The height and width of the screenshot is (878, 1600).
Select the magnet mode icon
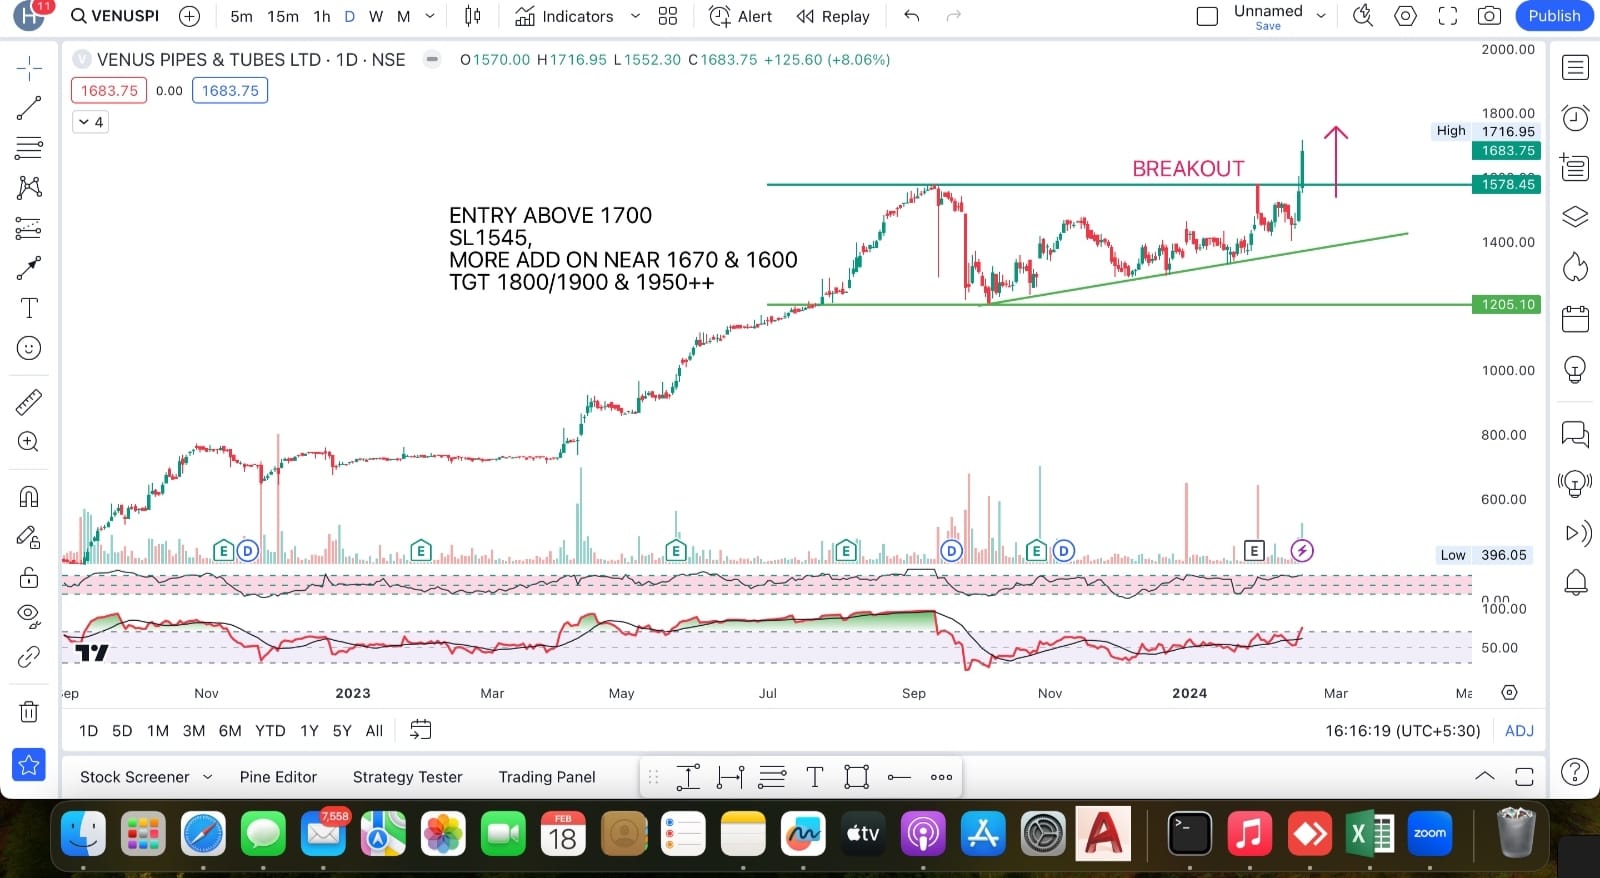point(29,496)
